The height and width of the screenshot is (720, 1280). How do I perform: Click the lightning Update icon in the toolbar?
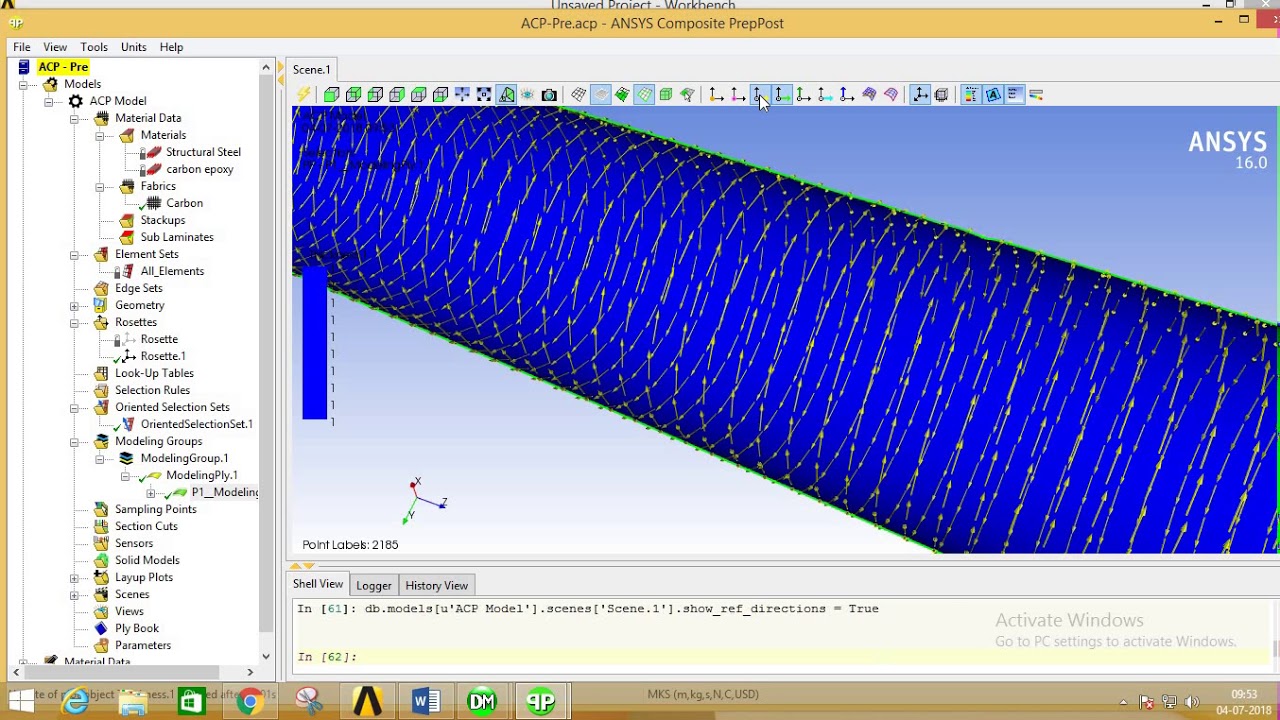click(x=304, y=95)
